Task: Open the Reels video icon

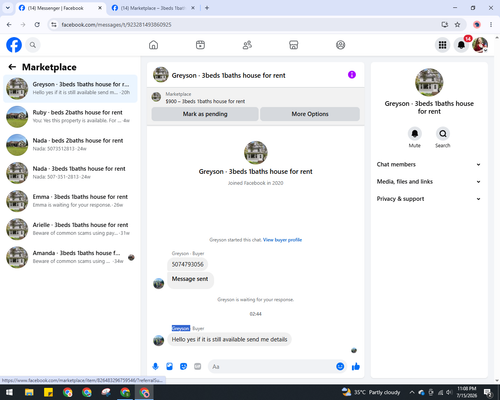Action: [200, 45]
